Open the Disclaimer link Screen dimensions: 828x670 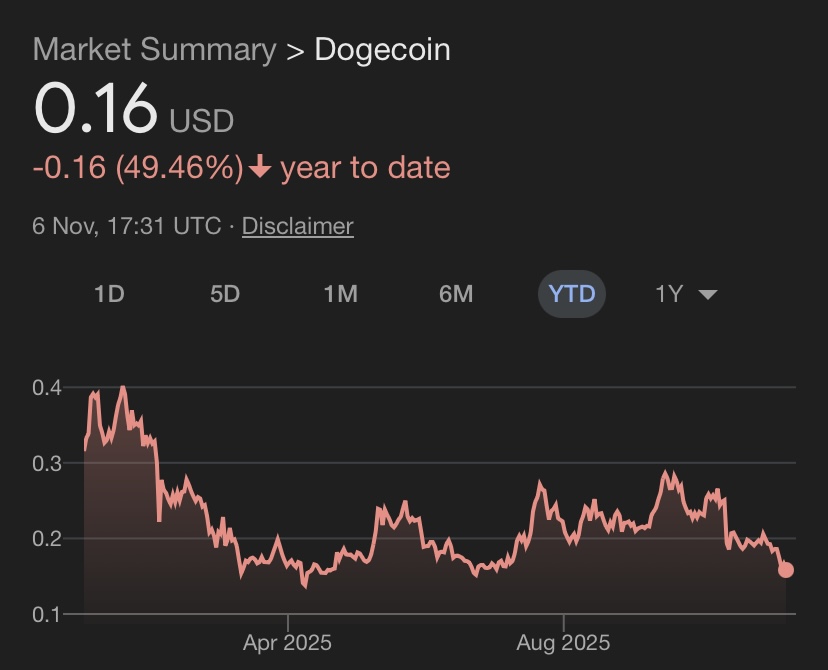click(297, 226)
